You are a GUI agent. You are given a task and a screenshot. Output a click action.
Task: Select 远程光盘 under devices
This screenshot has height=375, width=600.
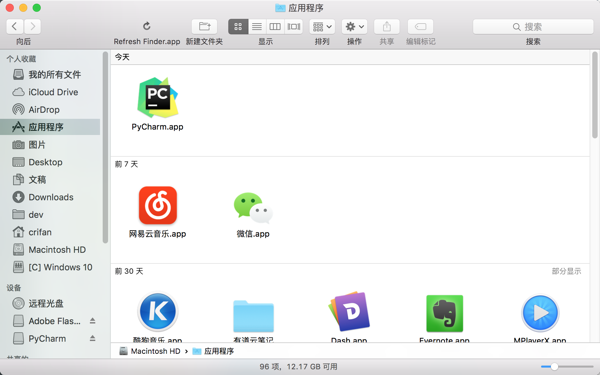tap(51, 303)
